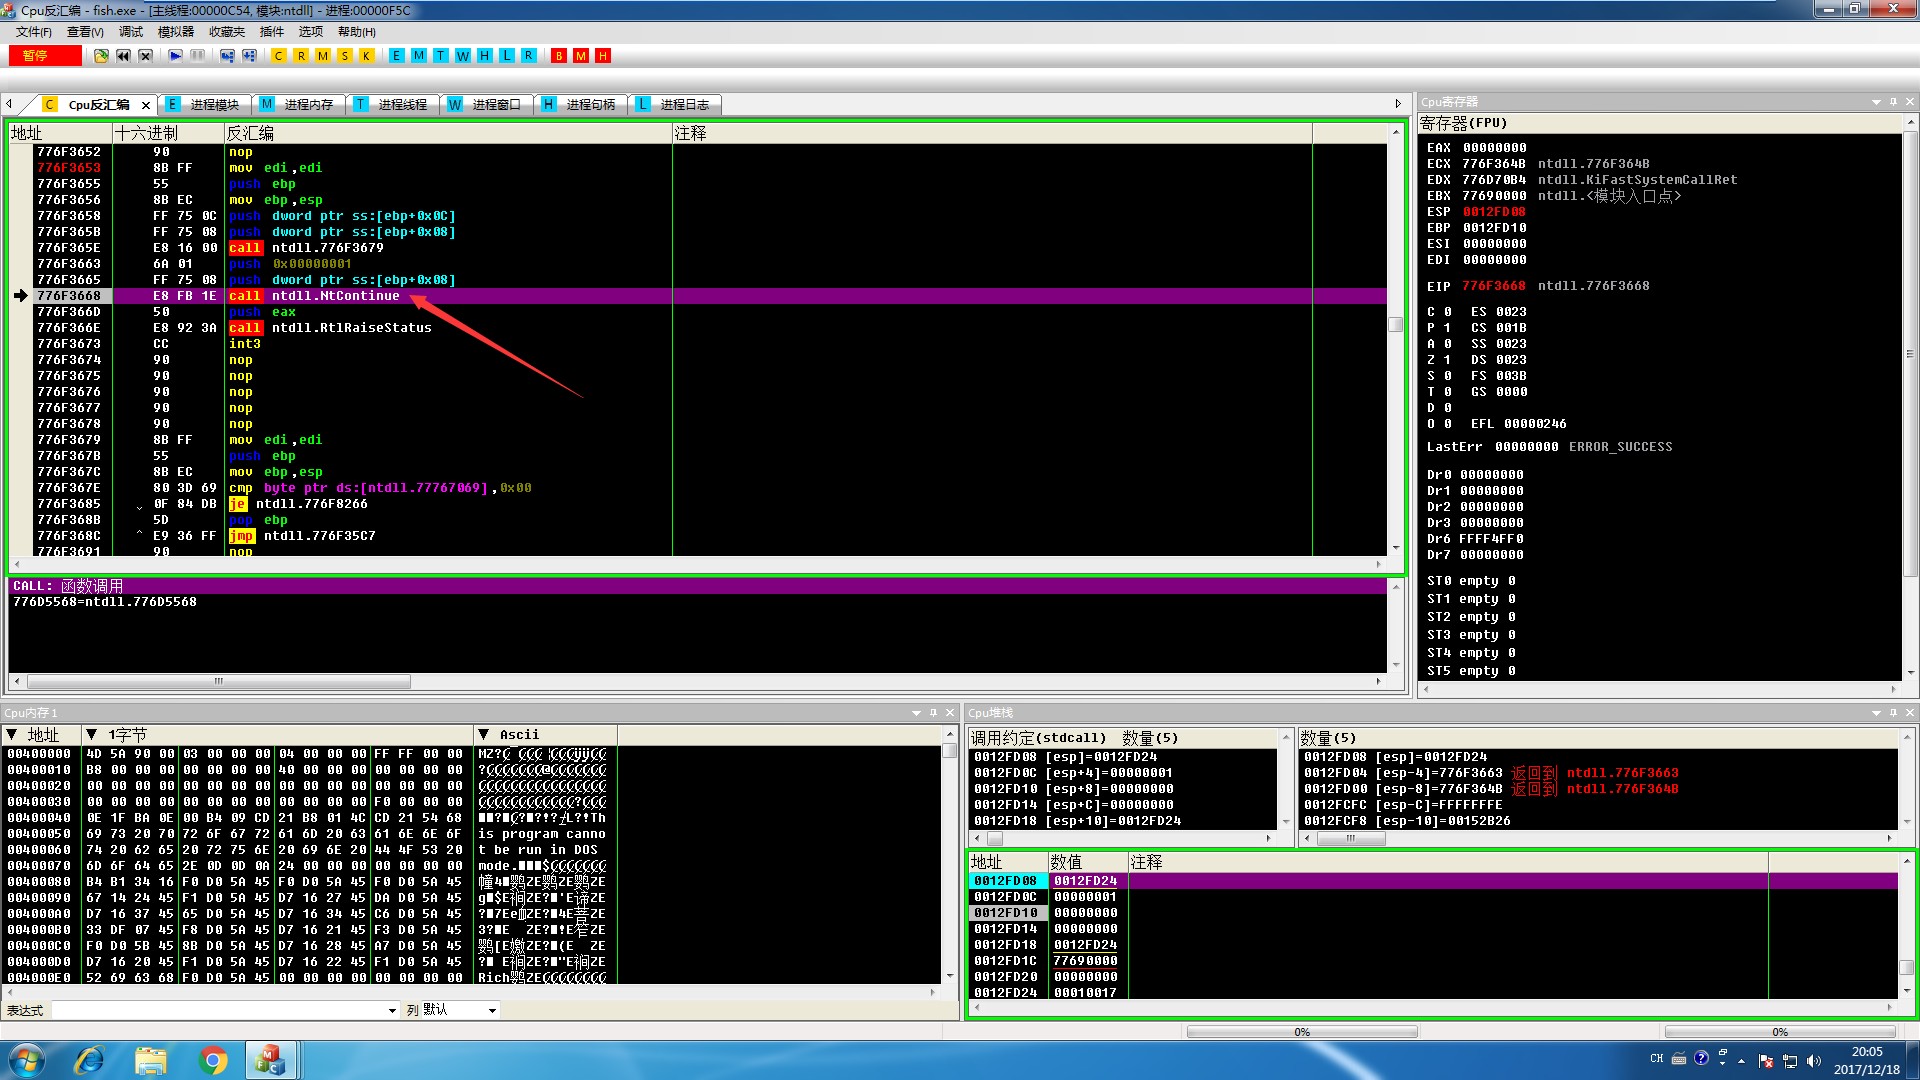This screenshot has width=1920, height=1080.
Task: Open Chrome from the Windows taskbar
Action: [x=212, y=1060]
